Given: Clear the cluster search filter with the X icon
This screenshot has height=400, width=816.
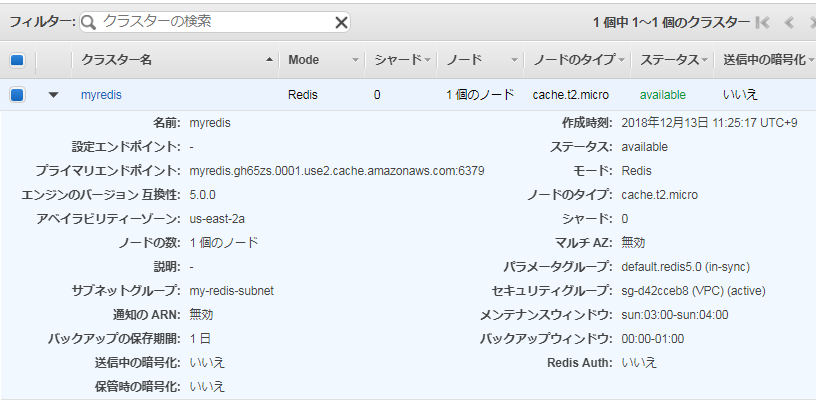Looking at the screenshot, I should (x=341, y=22).
